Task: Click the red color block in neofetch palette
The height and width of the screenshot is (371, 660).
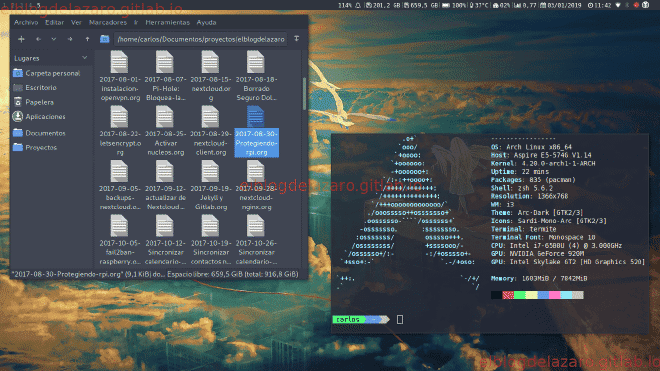Action: tap(508, 295)
